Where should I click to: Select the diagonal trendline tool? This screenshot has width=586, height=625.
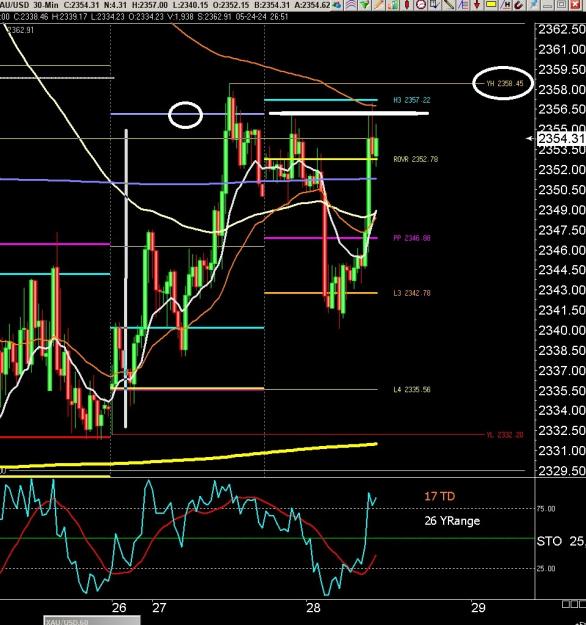449,4
